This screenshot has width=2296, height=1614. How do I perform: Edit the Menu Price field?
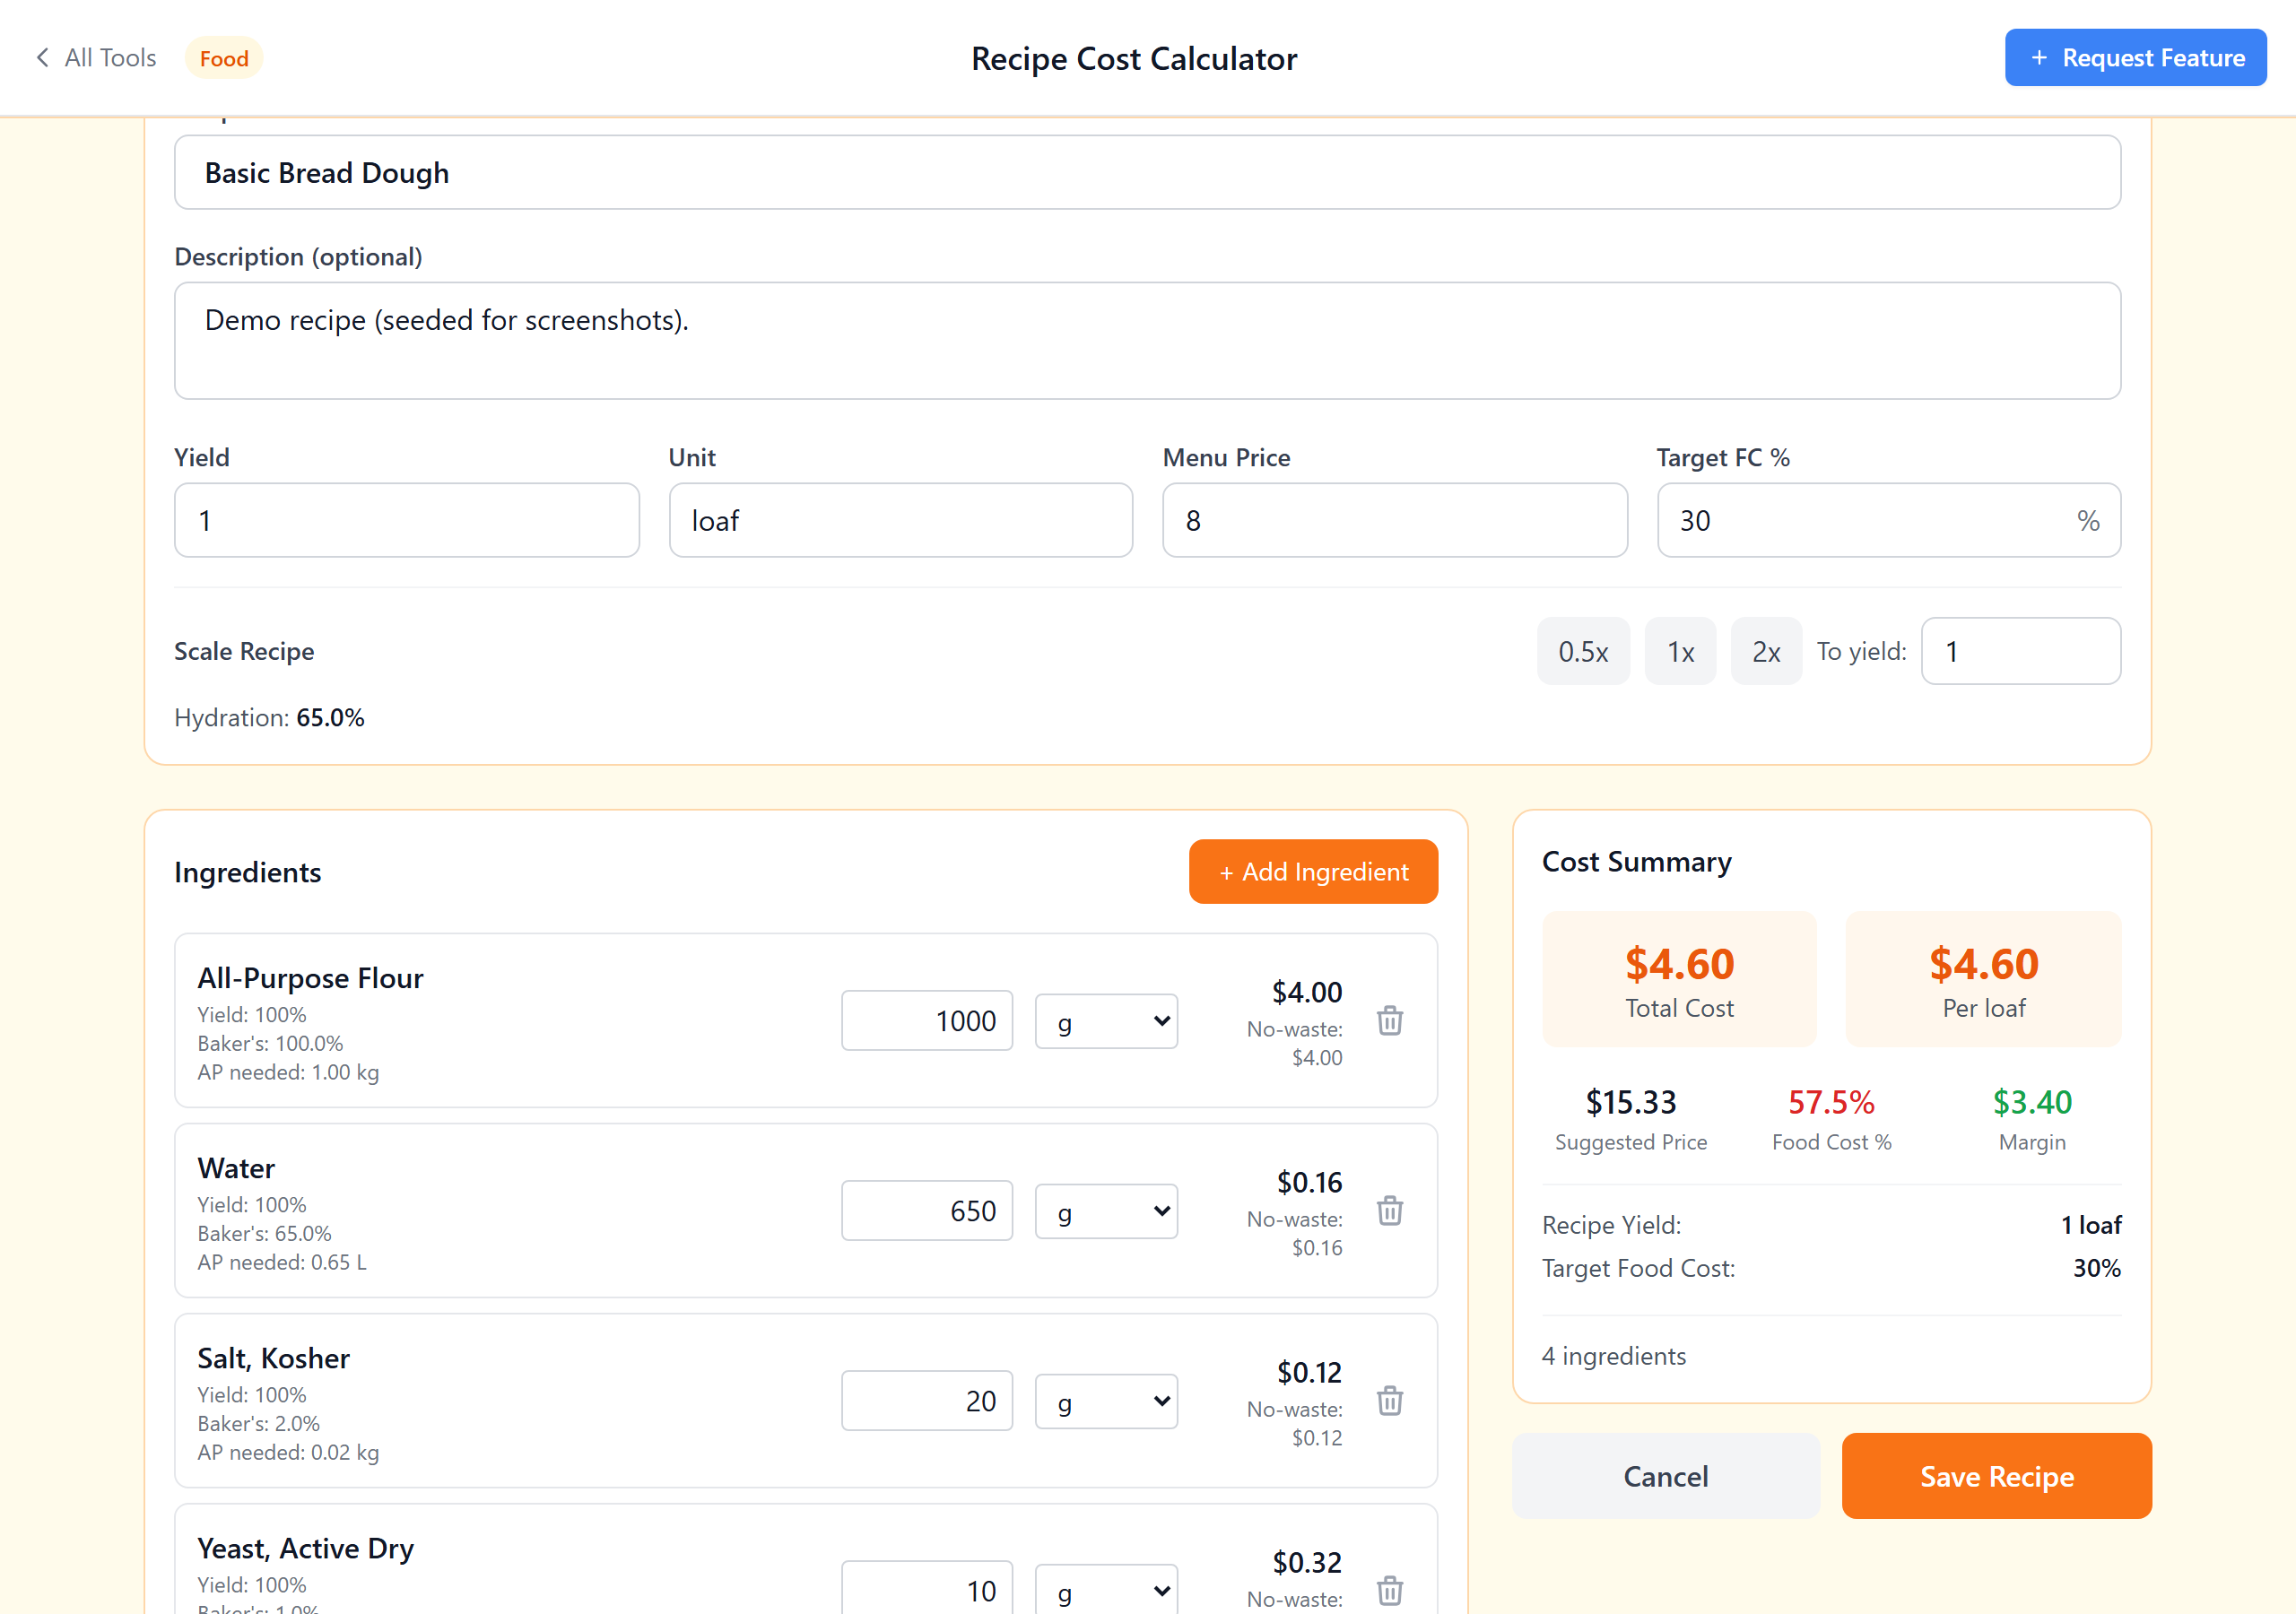(x=1394, y=520)
